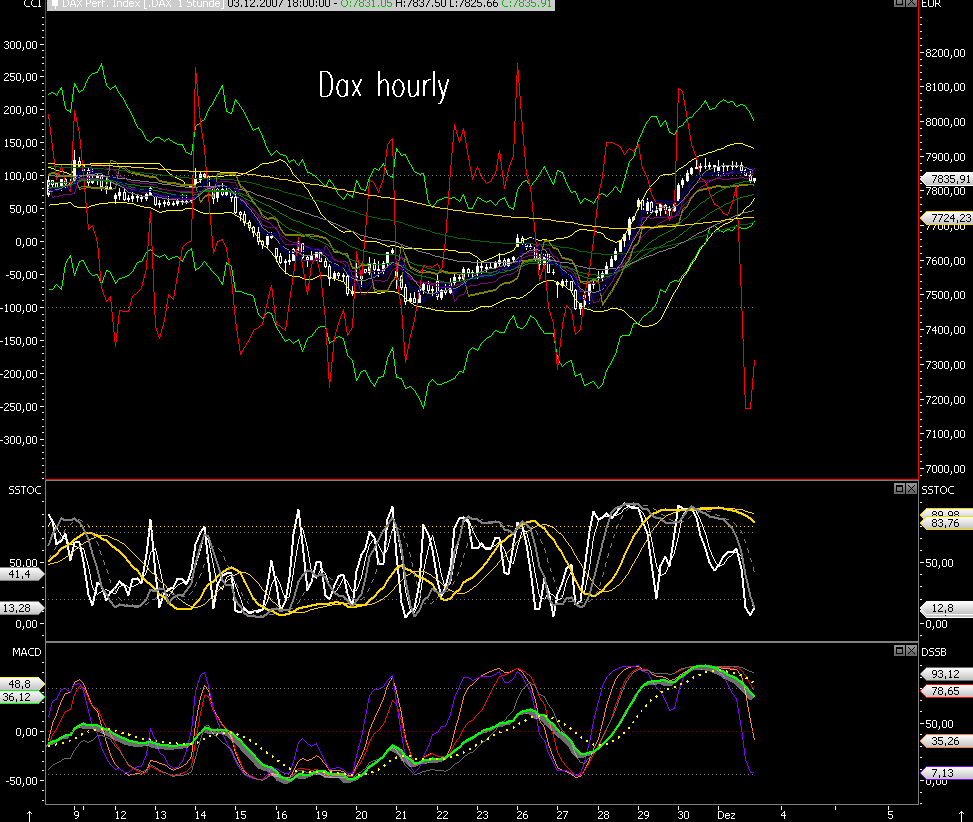Click the DSSB panel label

pyautogui.click(x=935, y=652)
